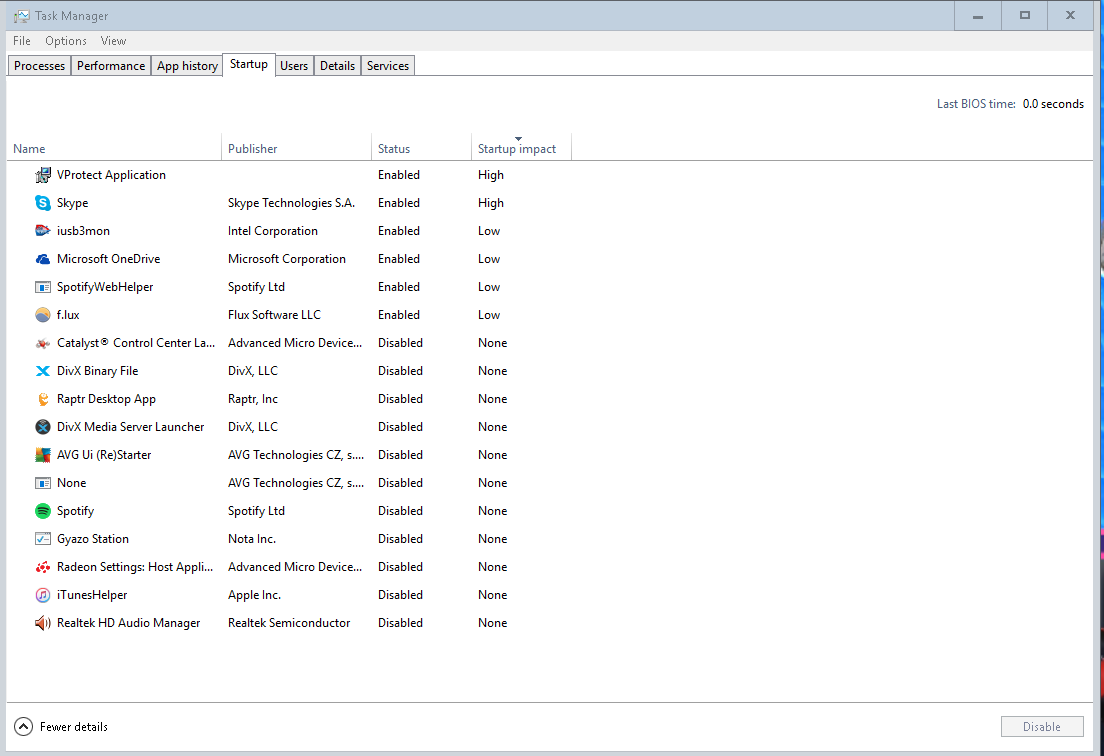Click Enabled status in the iusb3mon row
Viewport: 1104px width, 756px height.
click(399, 231)
